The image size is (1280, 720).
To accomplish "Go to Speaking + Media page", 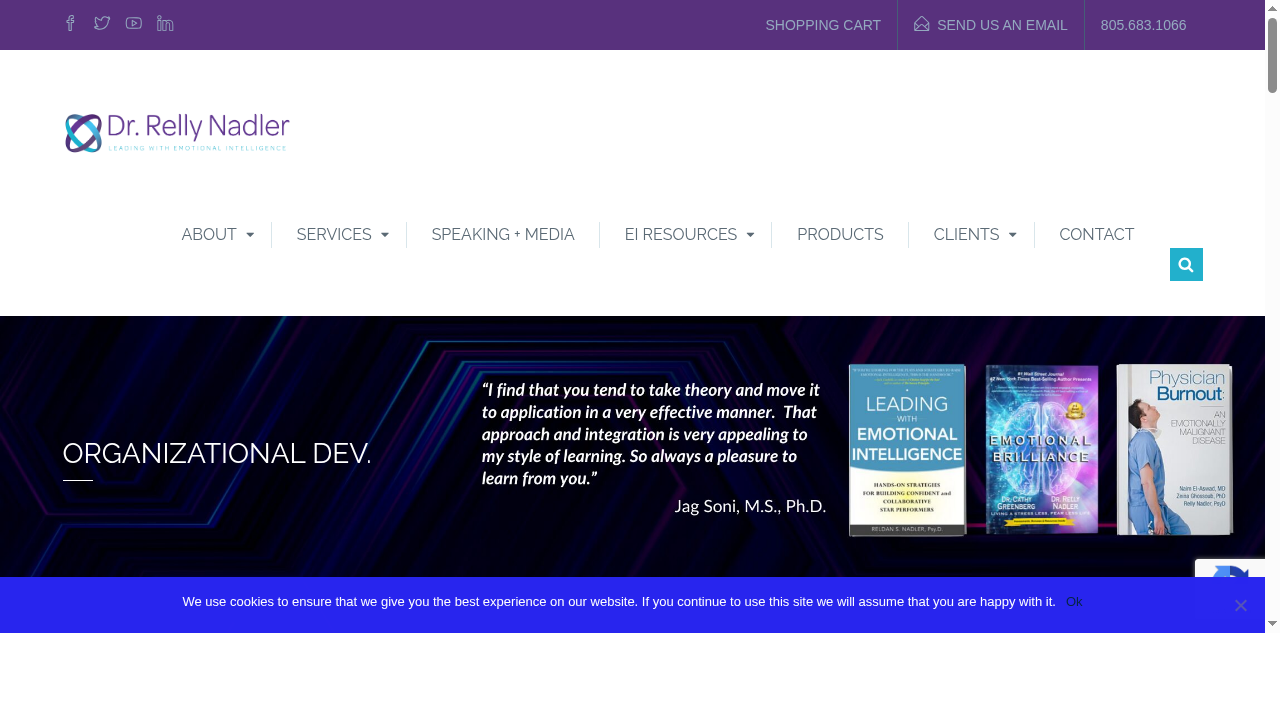I will point(503,235).
